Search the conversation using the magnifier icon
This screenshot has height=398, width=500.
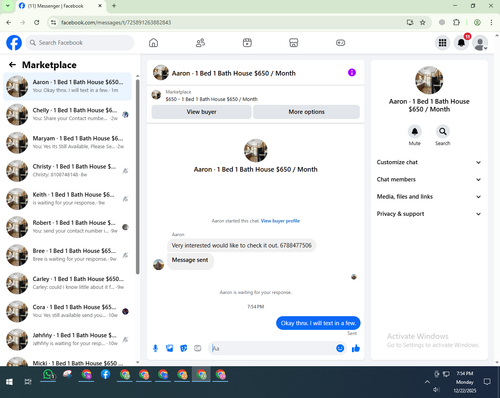(443, 131)
